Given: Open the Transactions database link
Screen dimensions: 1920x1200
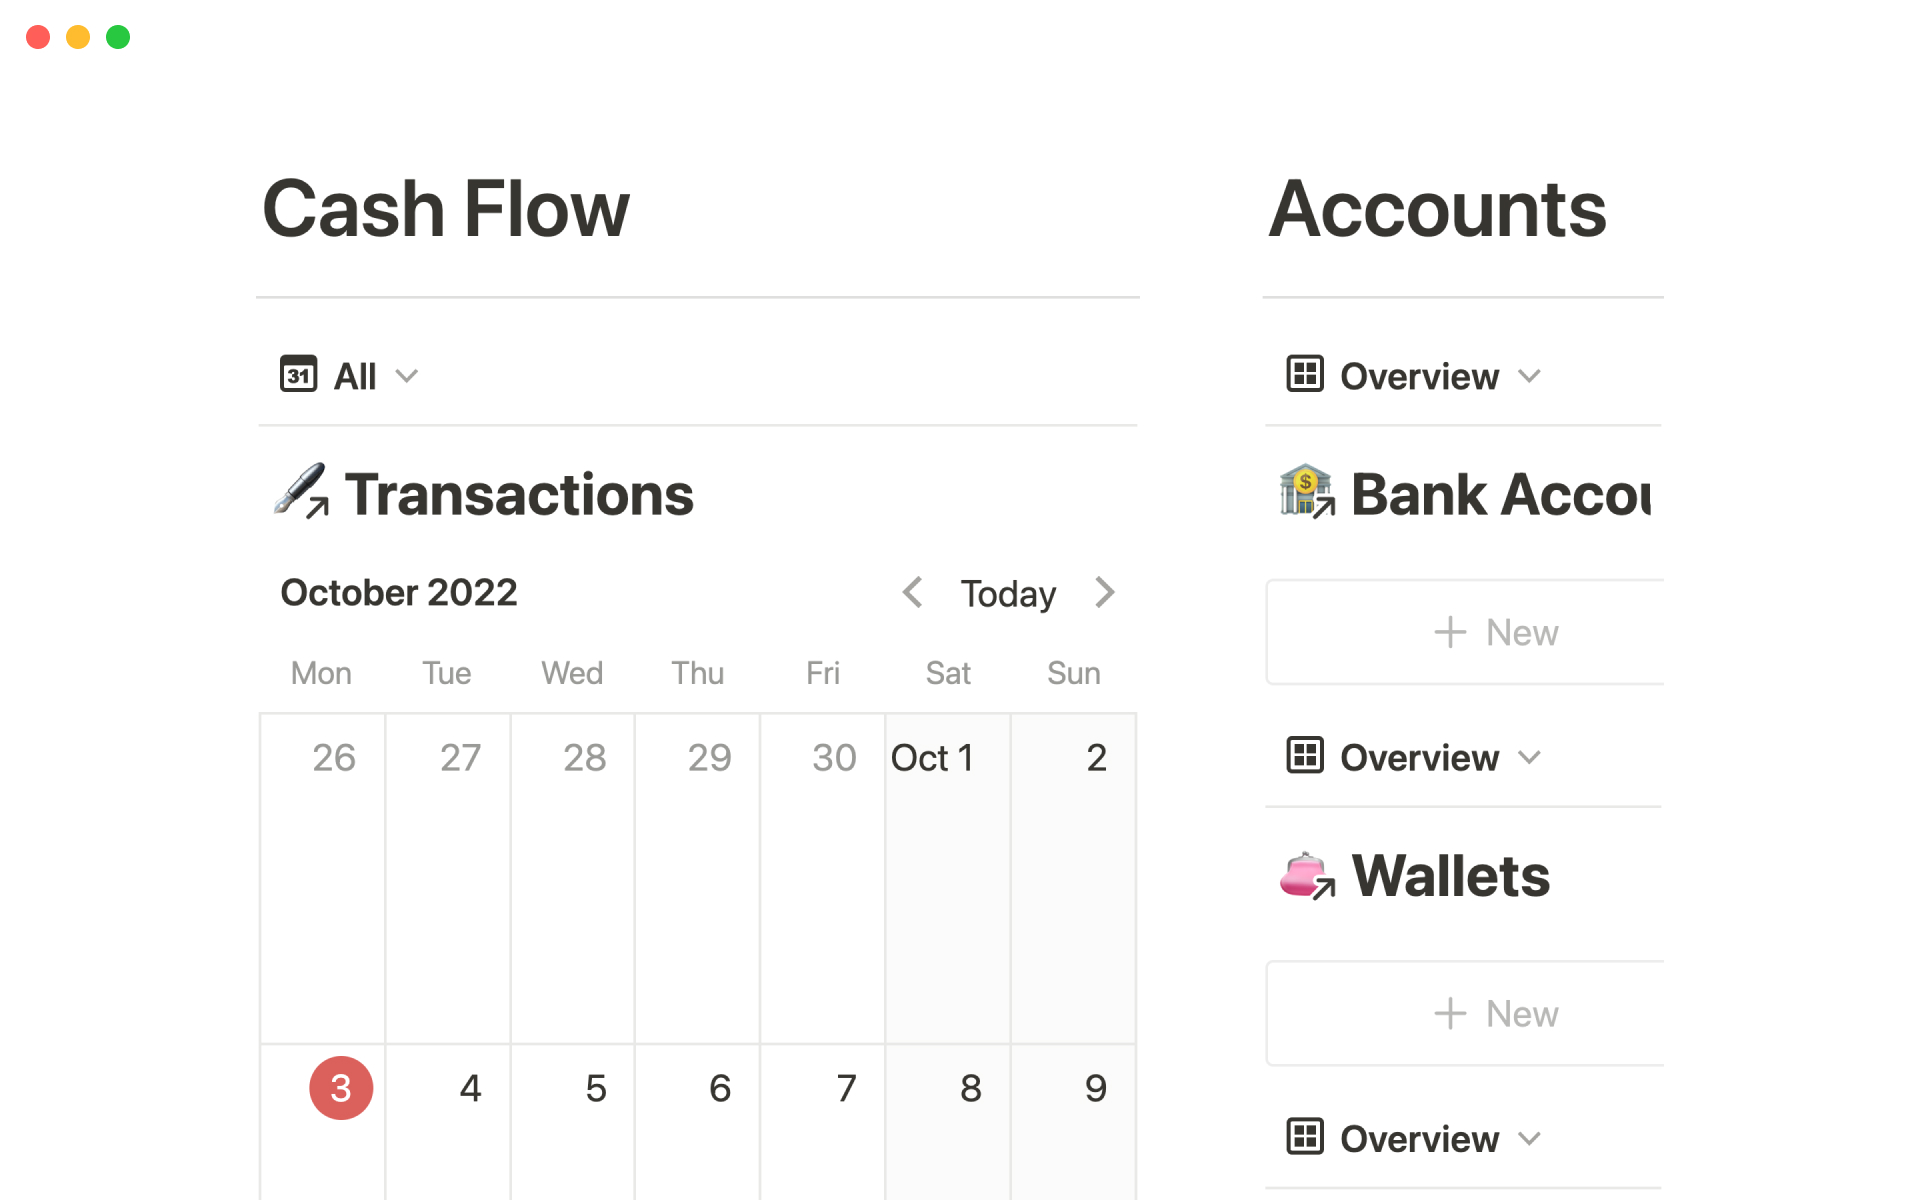Looking at the screenshot, I should [x=519, y=495].
